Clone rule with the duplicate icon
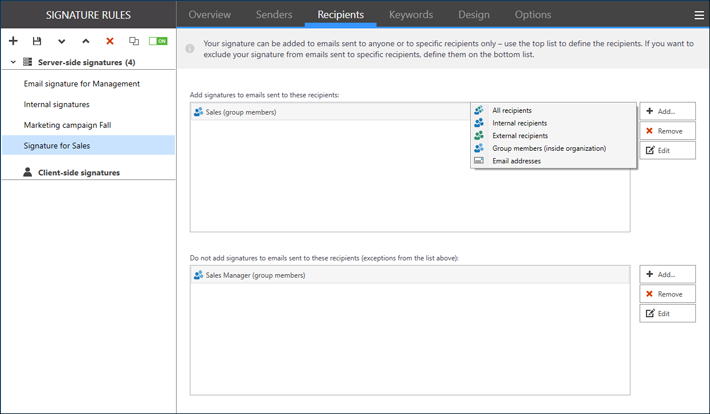710x414 pixels. point(134,41)
